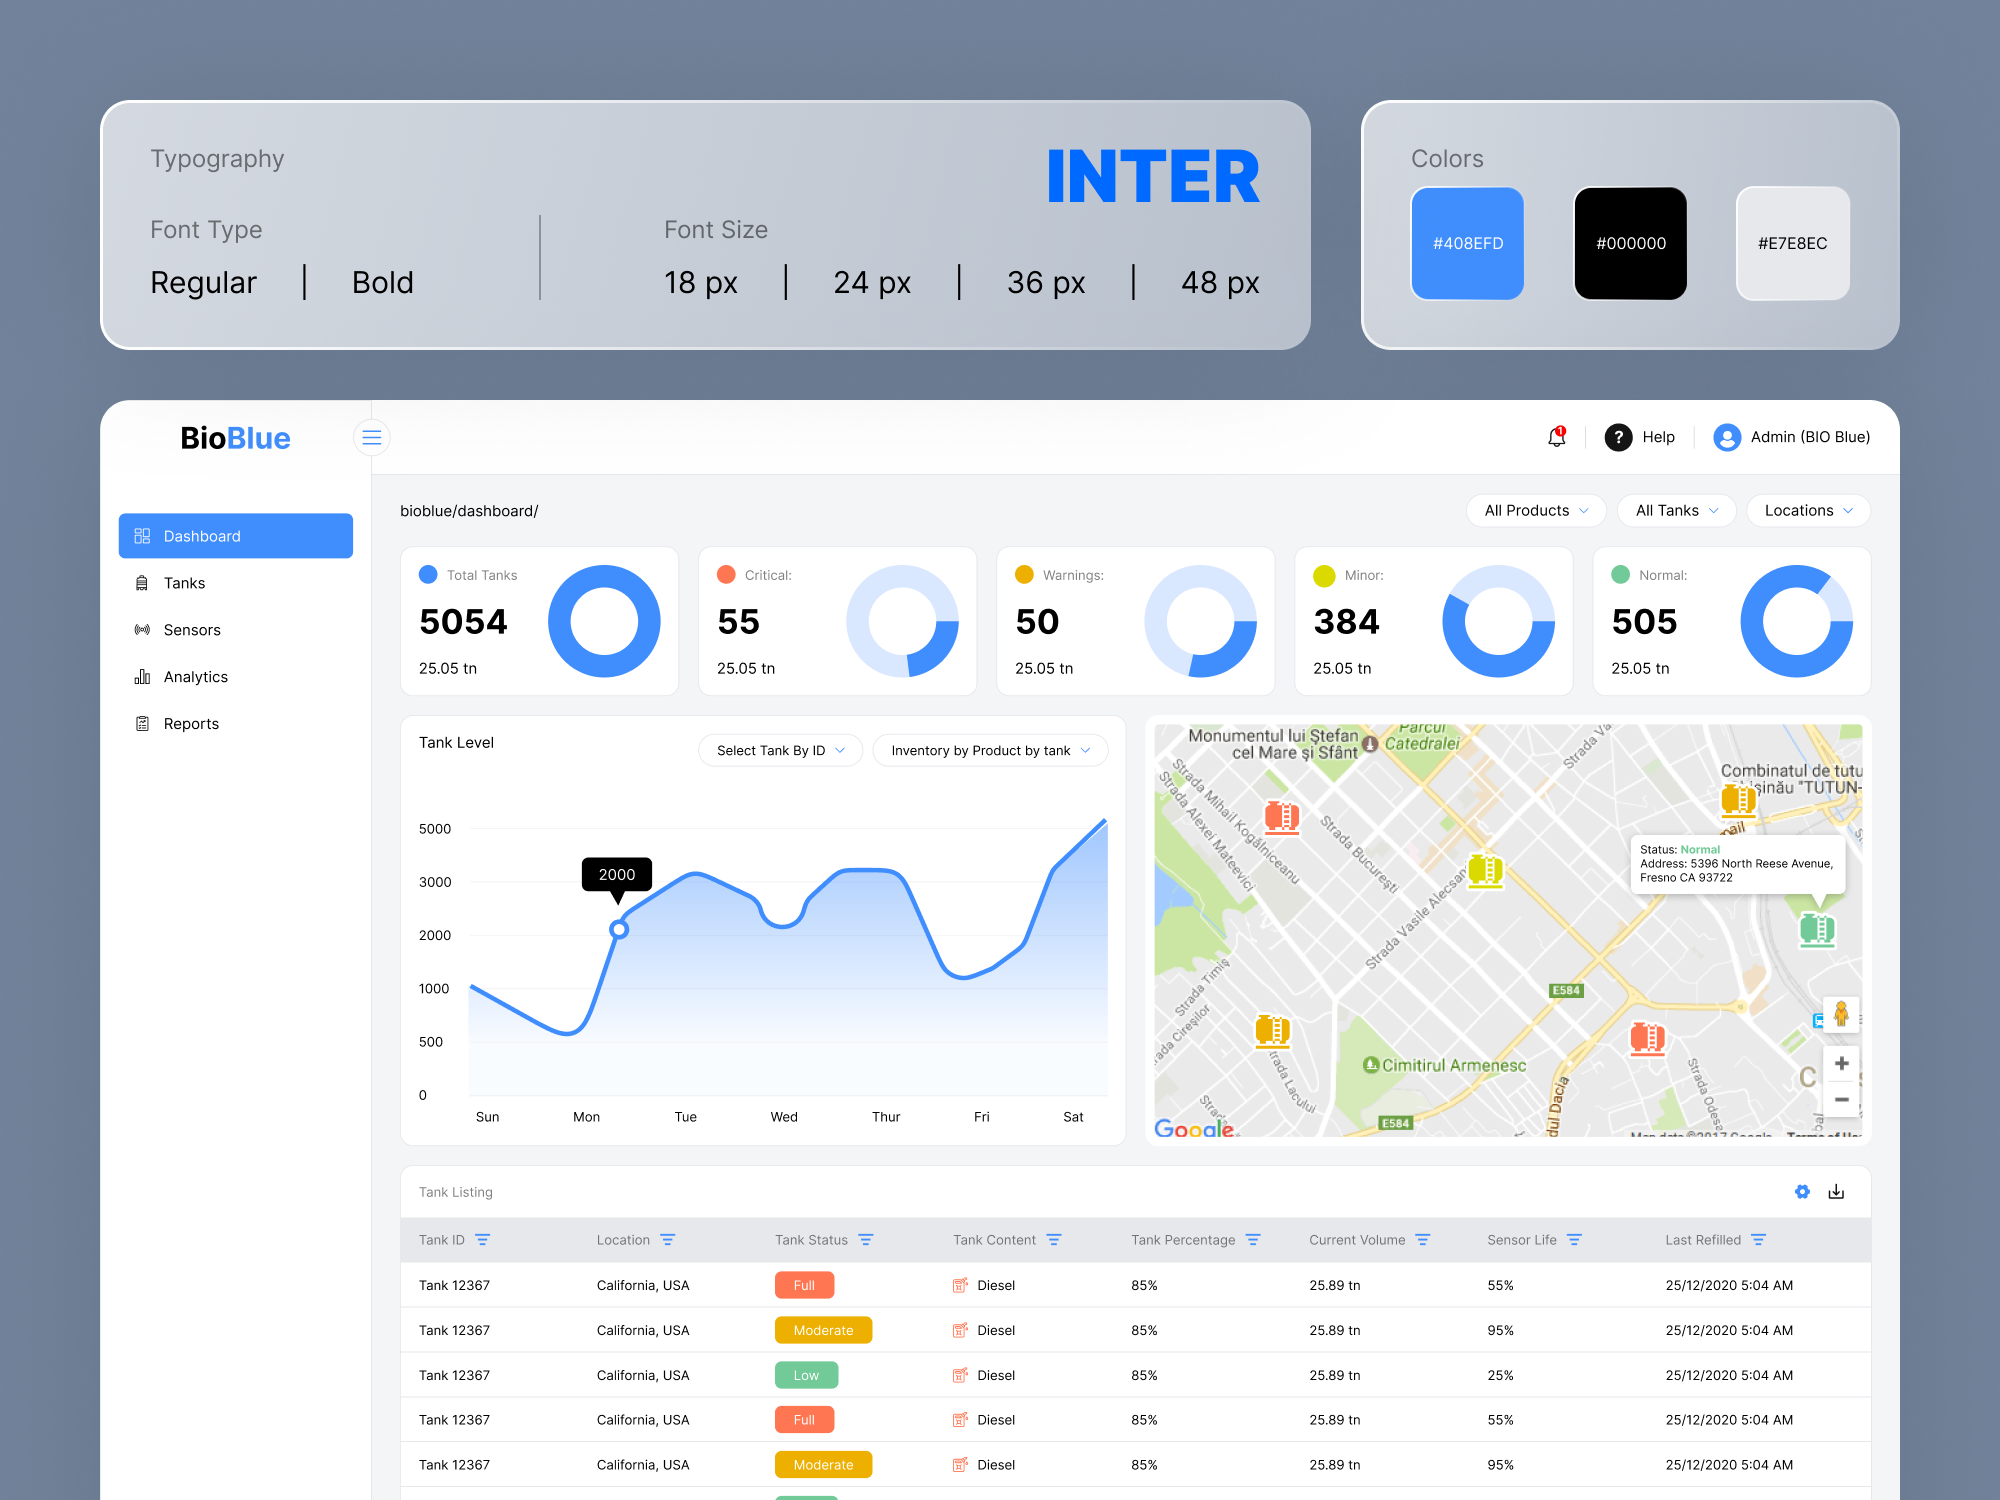Filter by the Tank Status column
The height and width of the screenshot is (1500, 2000).
pos(866,1239)
